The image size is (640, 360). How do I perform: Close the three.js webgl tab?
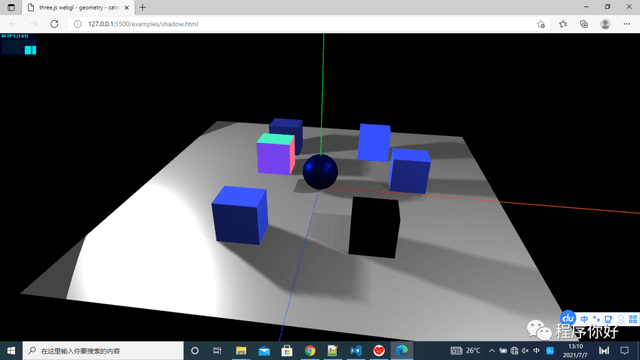(x=127, y=7)
